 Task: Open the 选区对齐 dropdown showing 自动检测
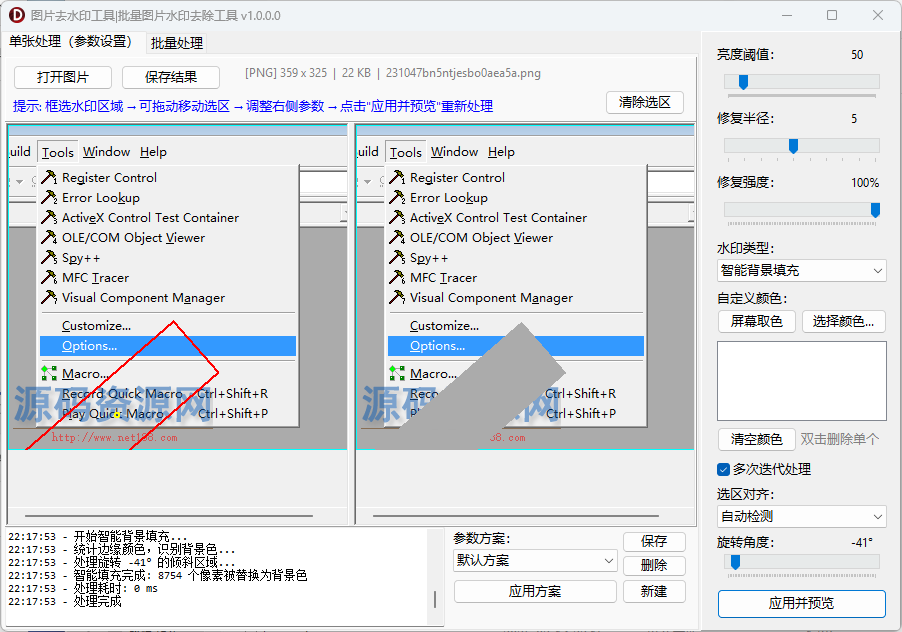[800, 516]
